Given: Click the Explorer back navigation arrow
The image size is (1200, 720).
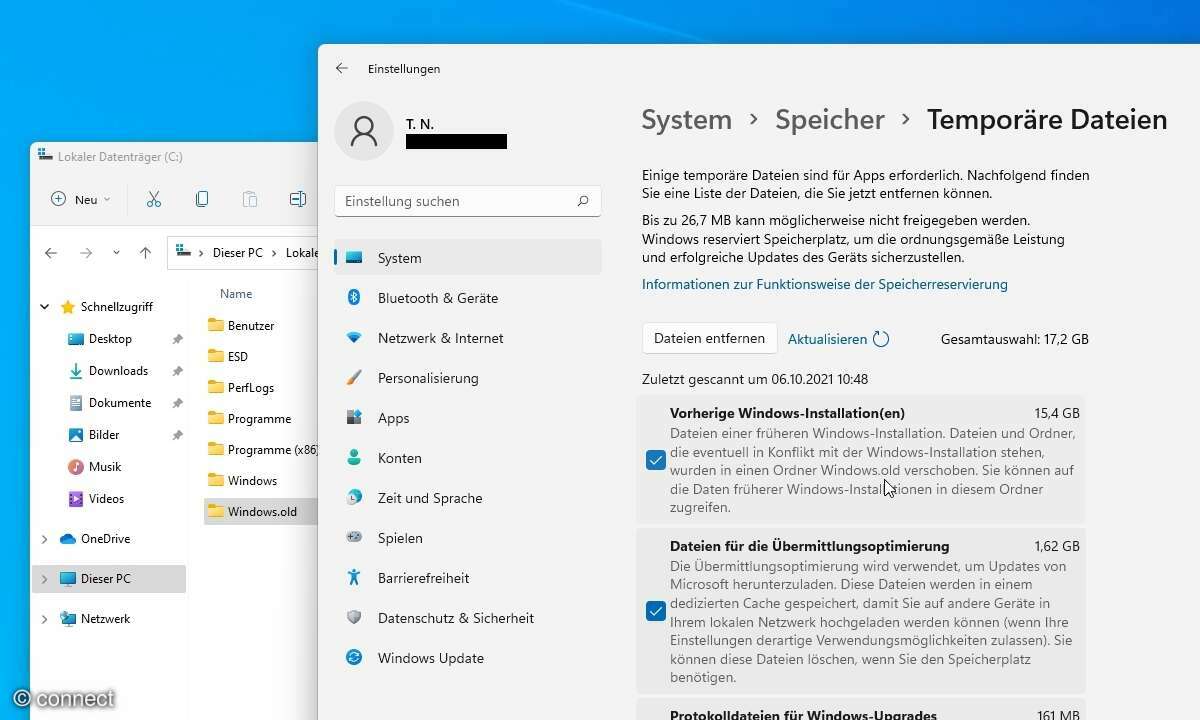Looking at the screenshot, I should (x=51, y=253).
